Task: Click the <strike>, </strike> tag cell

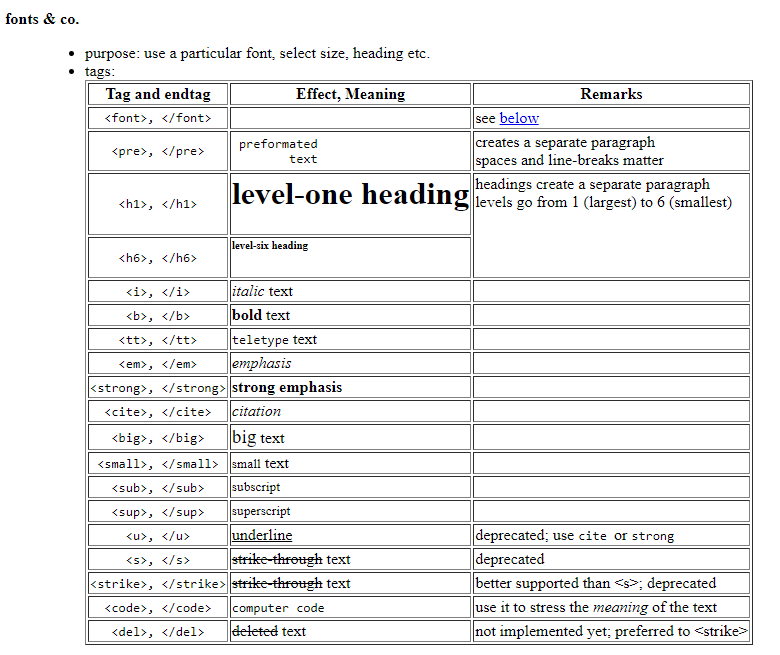Action: (x=158, y=584)
